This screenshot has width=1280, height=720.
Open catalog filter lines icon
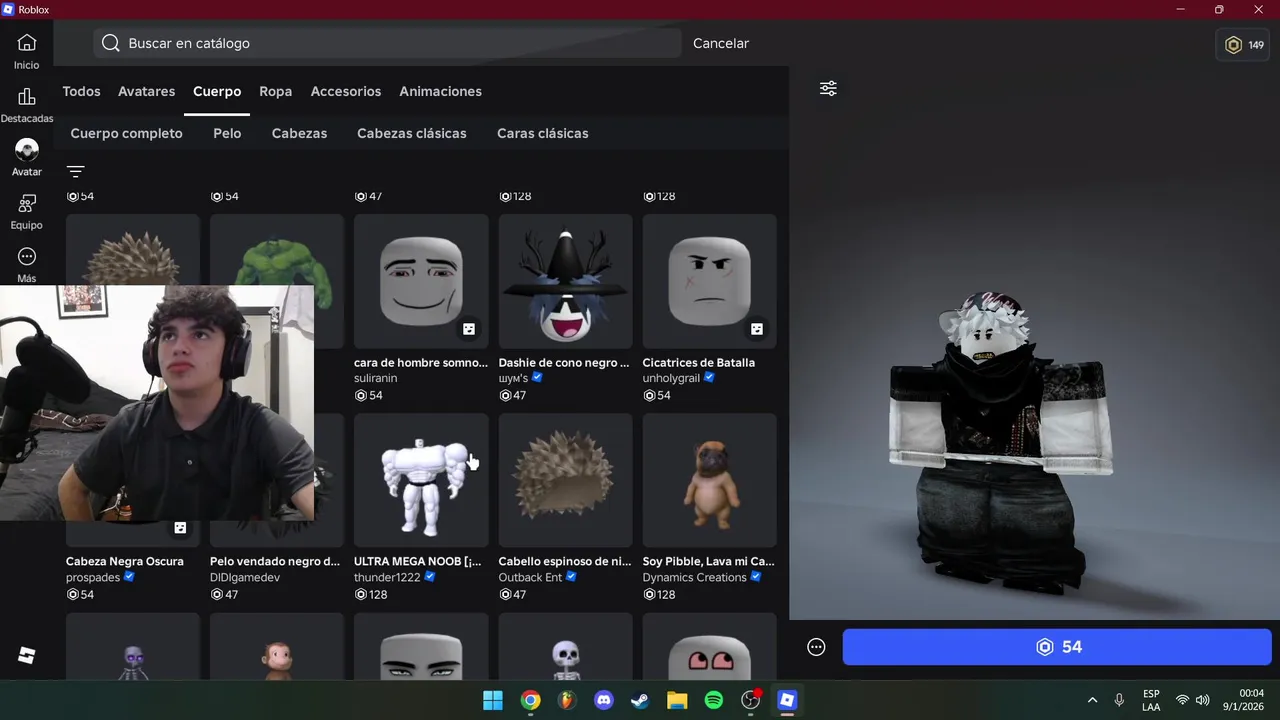[76, 172]
